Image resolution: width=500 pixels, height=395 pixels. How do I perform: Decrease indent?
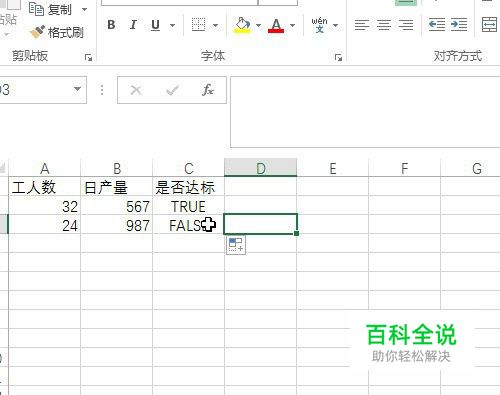coord(437,25)
